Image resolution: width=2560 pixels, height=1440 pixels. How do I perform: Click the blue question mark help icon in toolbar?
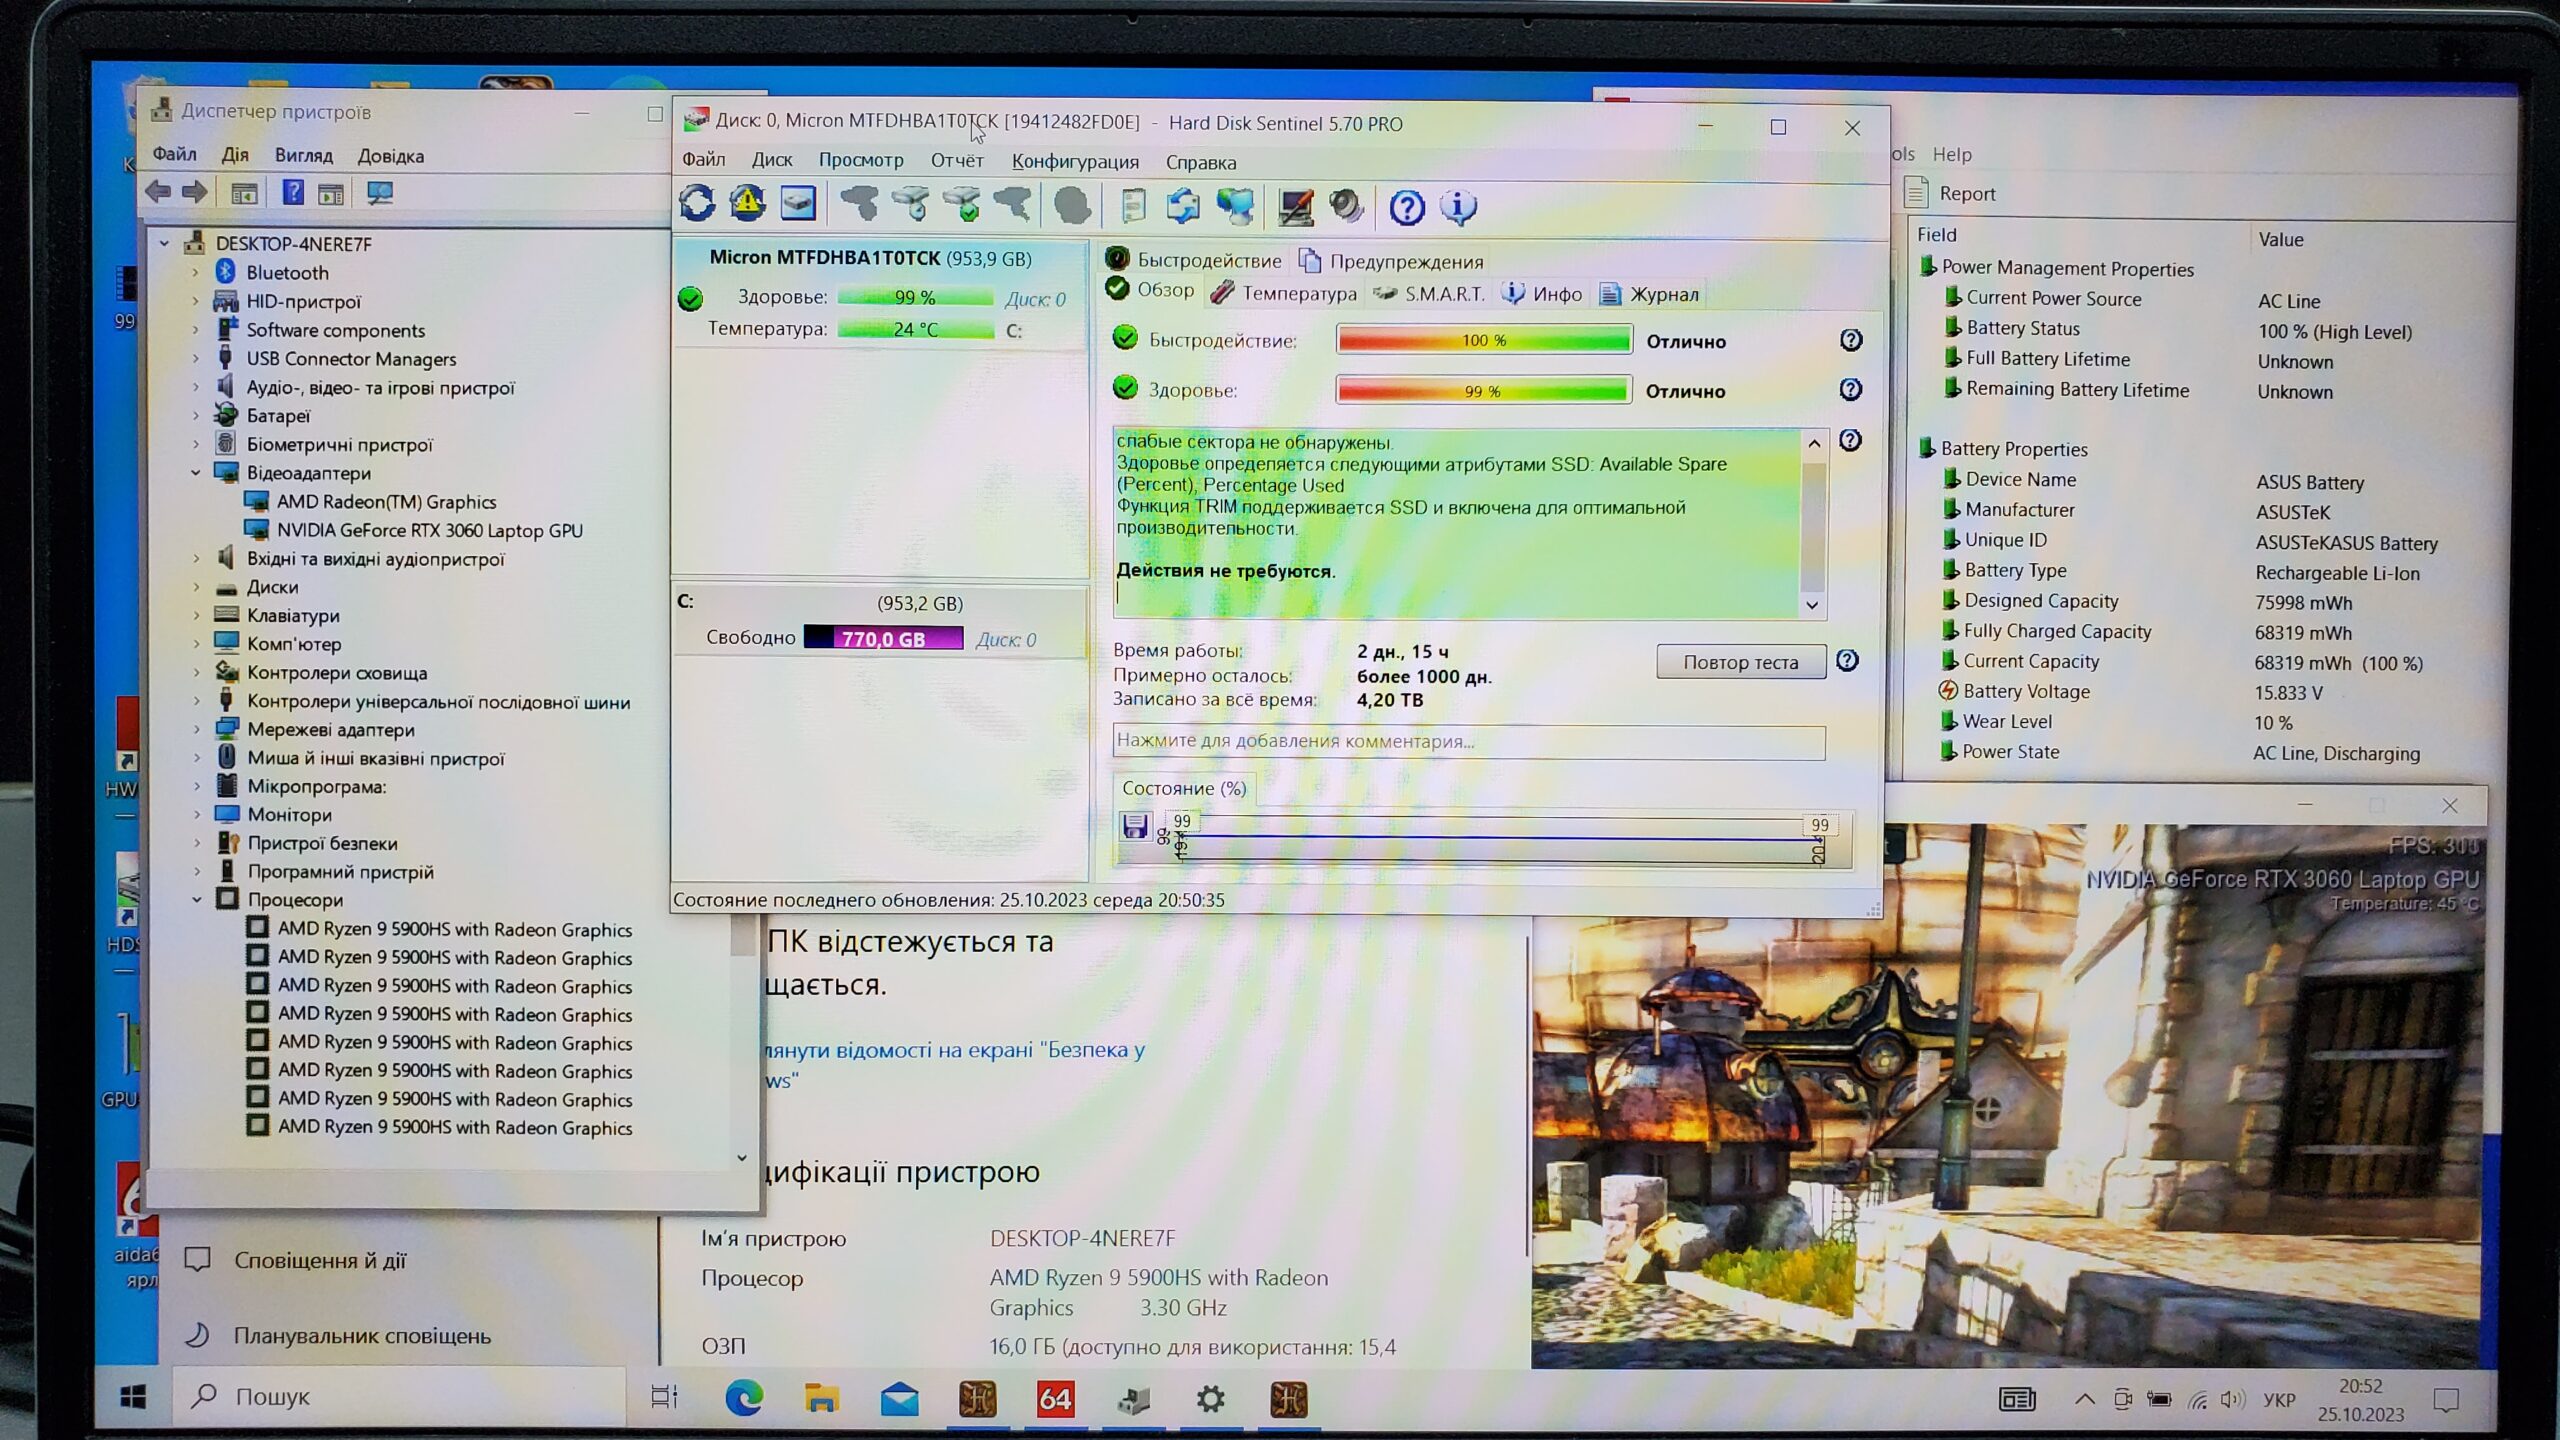tap(1406, 207)
